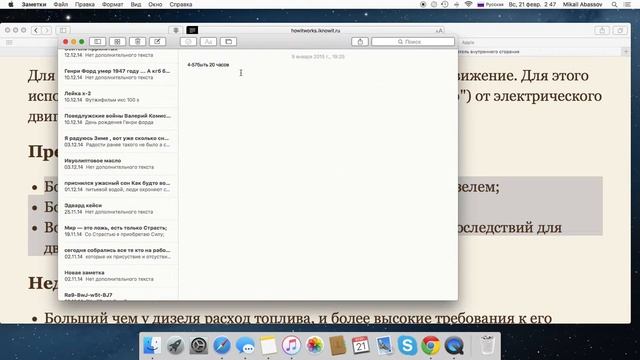Open Skype from the Dock
The height and width of the screenshot is (360, 640).
(407, 346)
